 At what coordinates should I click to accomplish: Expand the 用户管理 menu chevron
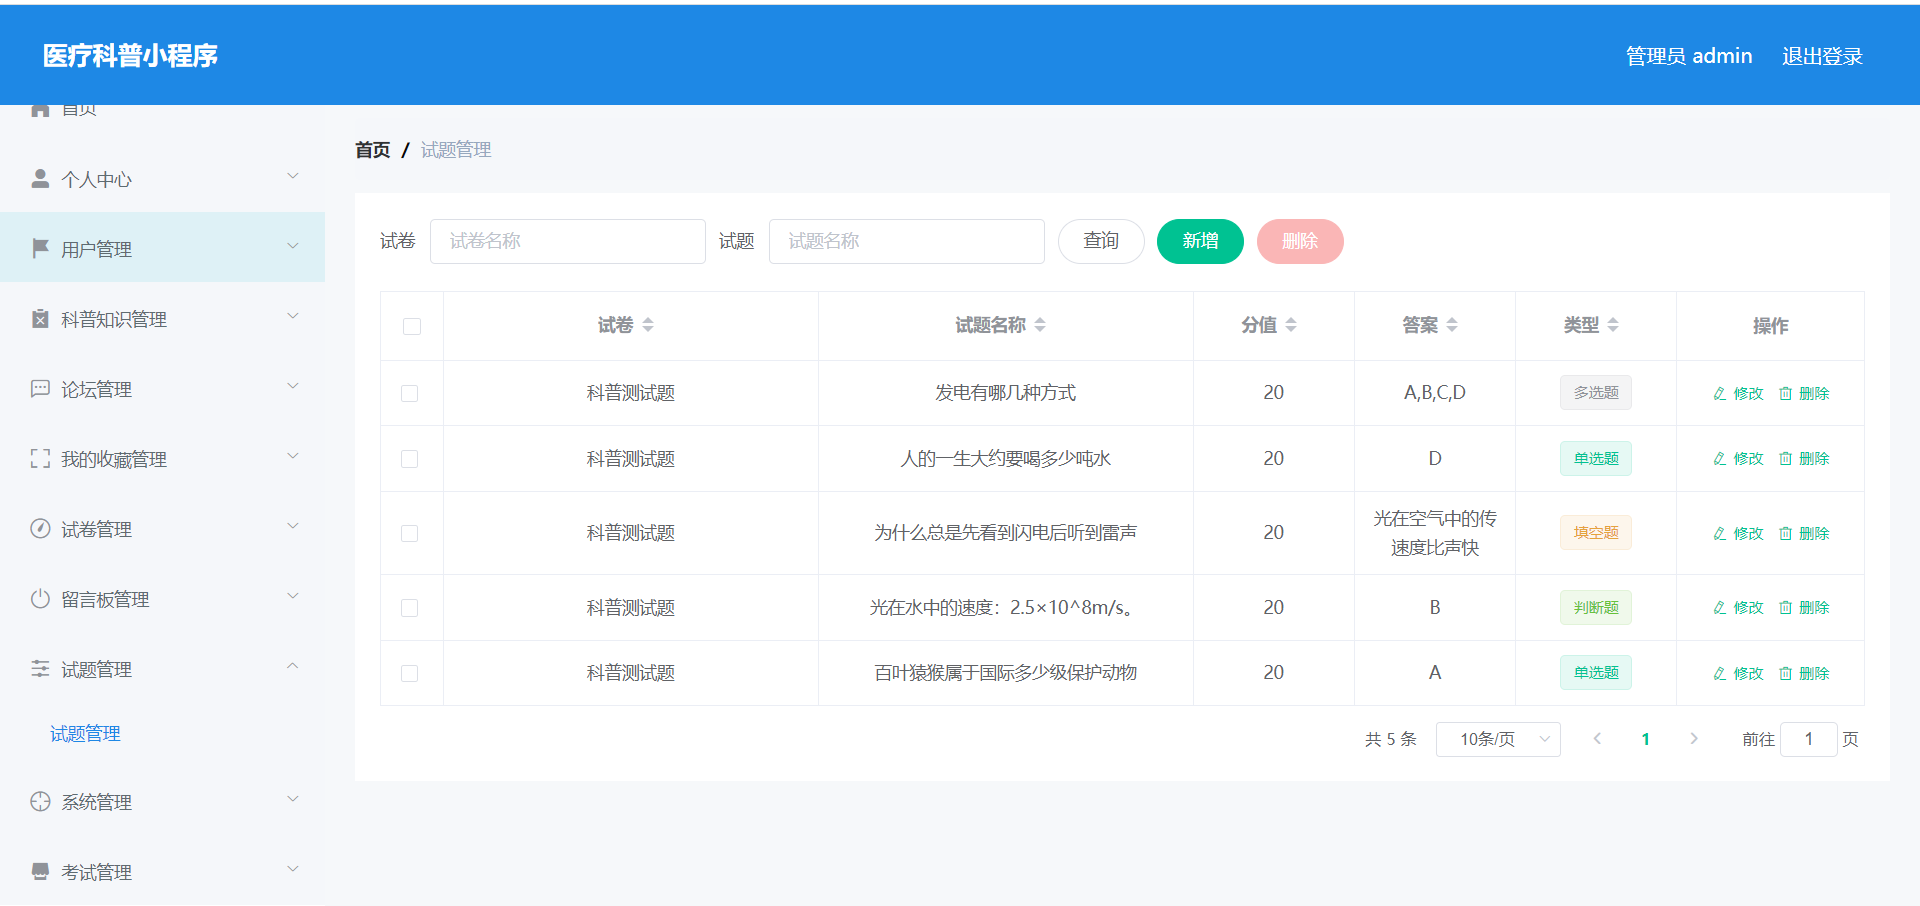click(x=293, y=246)
